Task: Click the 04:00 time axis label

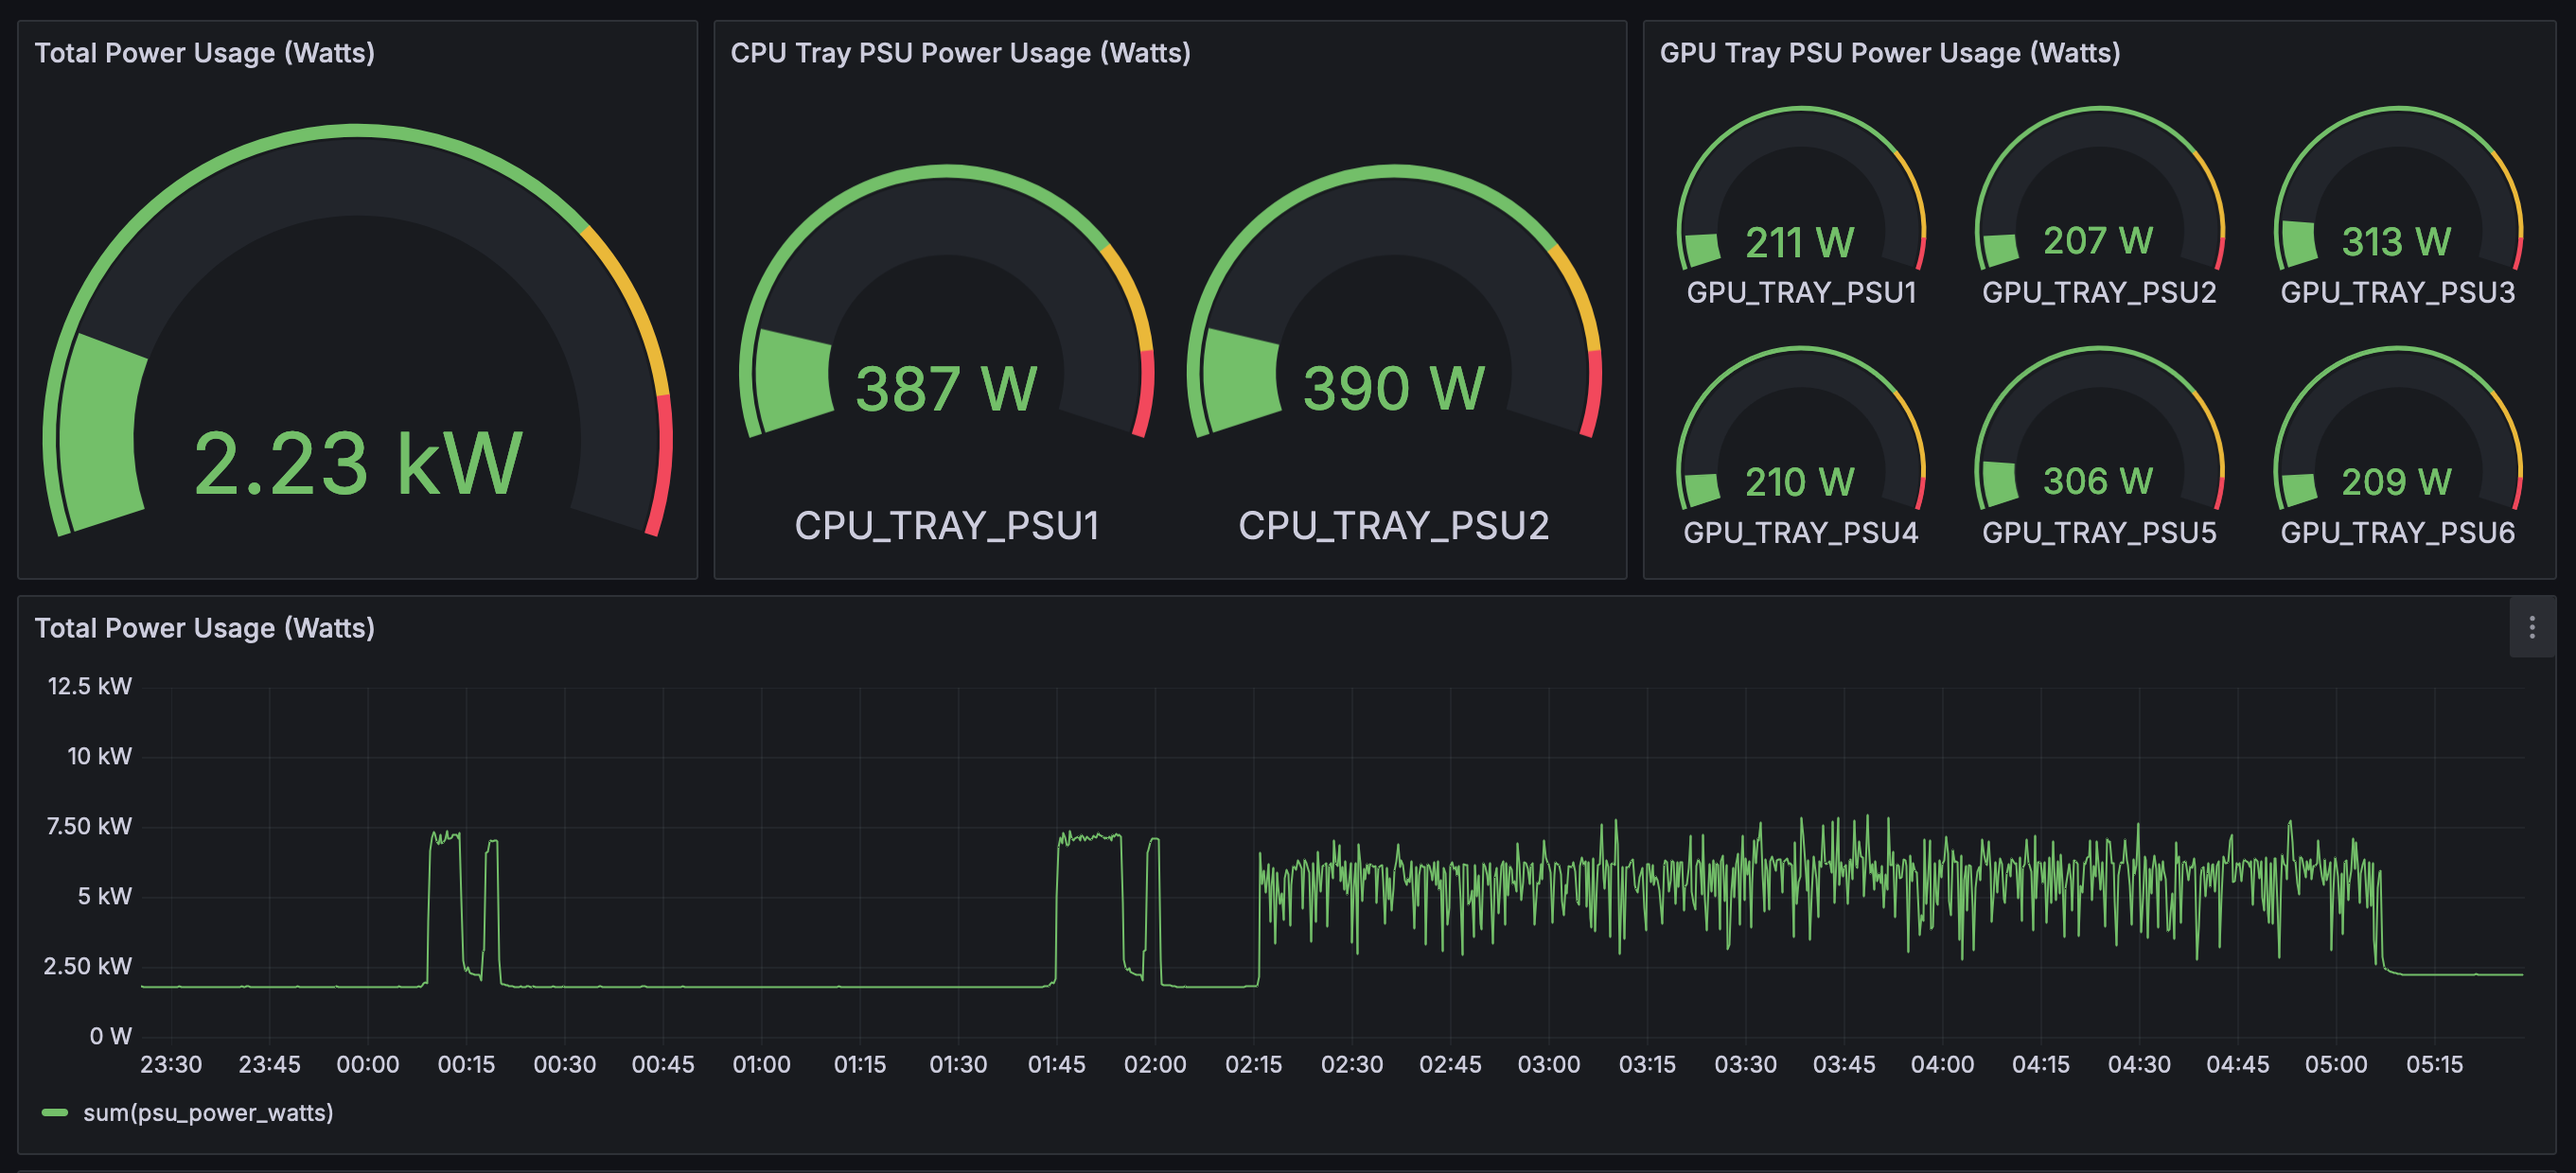Action: point(1942,1064)
